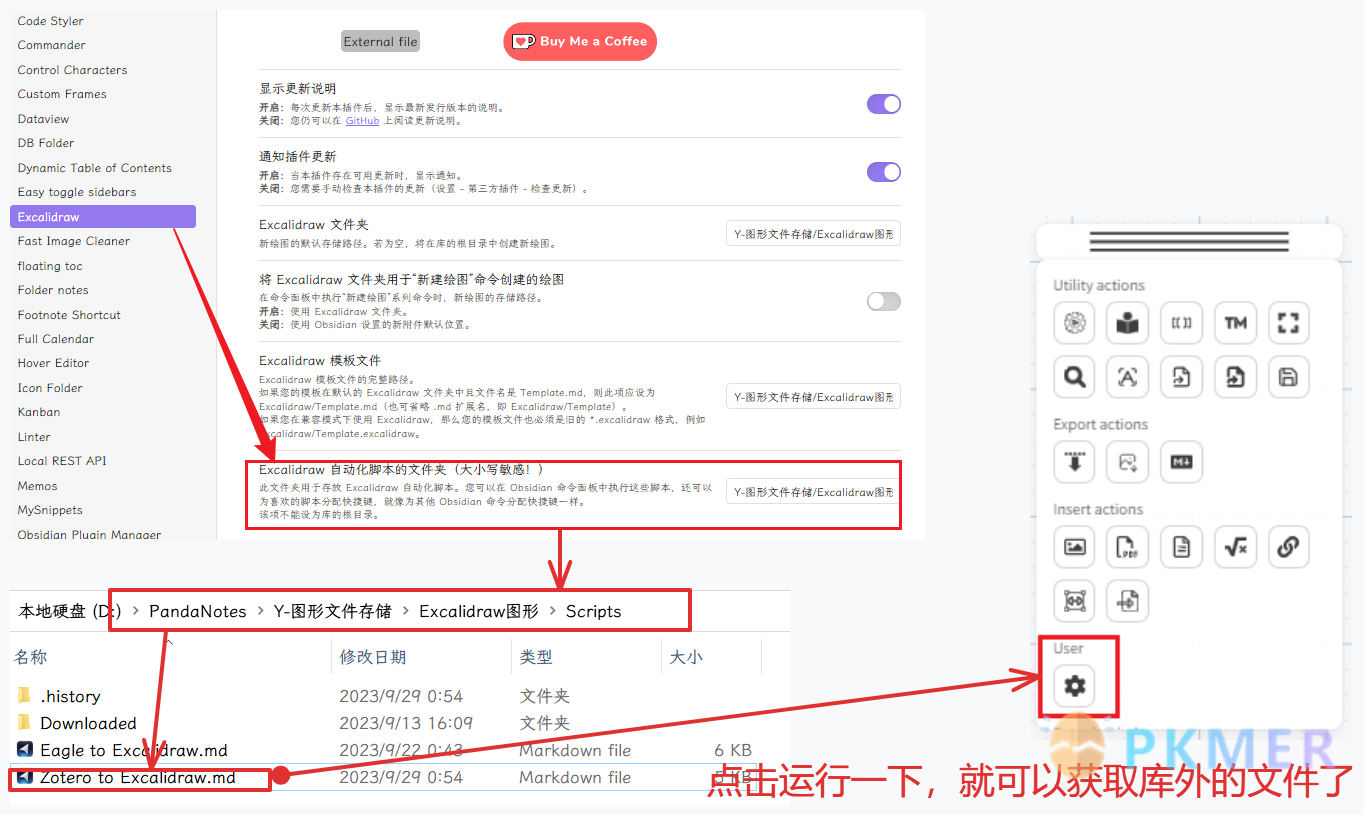Select Folder notes in the sidebar
The width and height of the screenshot is (1364, 815).
[53, 290]
